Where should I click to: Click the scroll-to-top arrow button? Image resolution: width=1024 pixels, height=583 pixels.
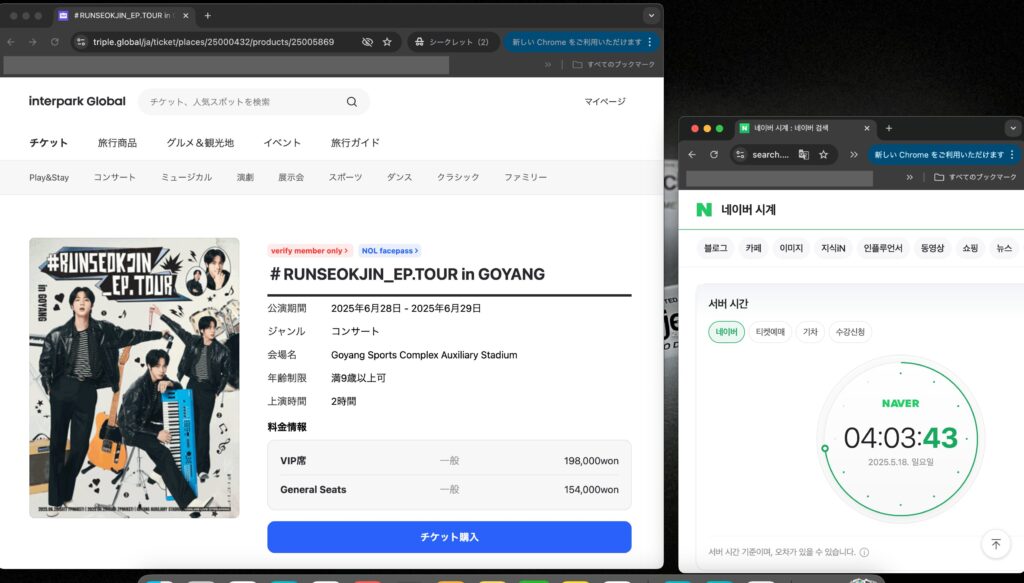[x=996, y=544]
